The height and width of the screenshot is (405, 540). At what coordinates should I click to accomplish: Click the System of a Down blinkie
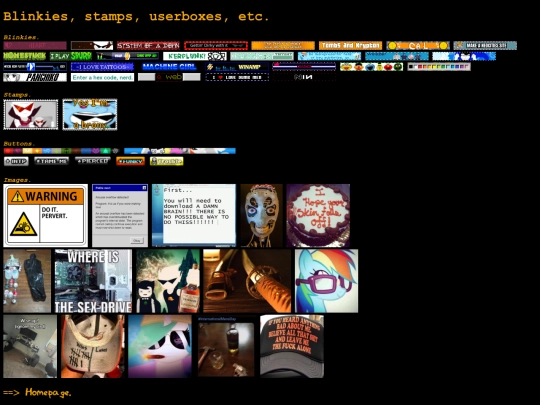(x=148, y=45)
